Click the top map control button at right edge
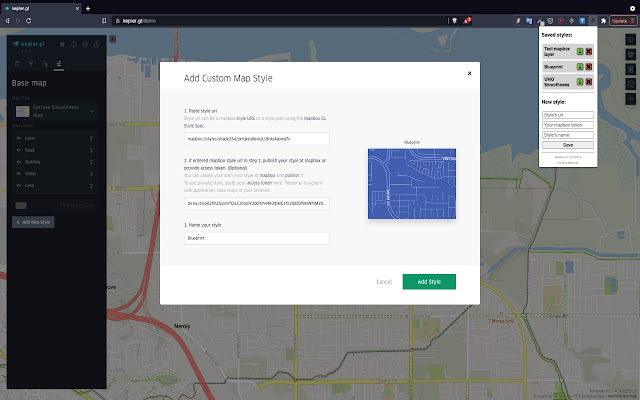This screenshot has width=640, height=400. [x=631, y=39]
